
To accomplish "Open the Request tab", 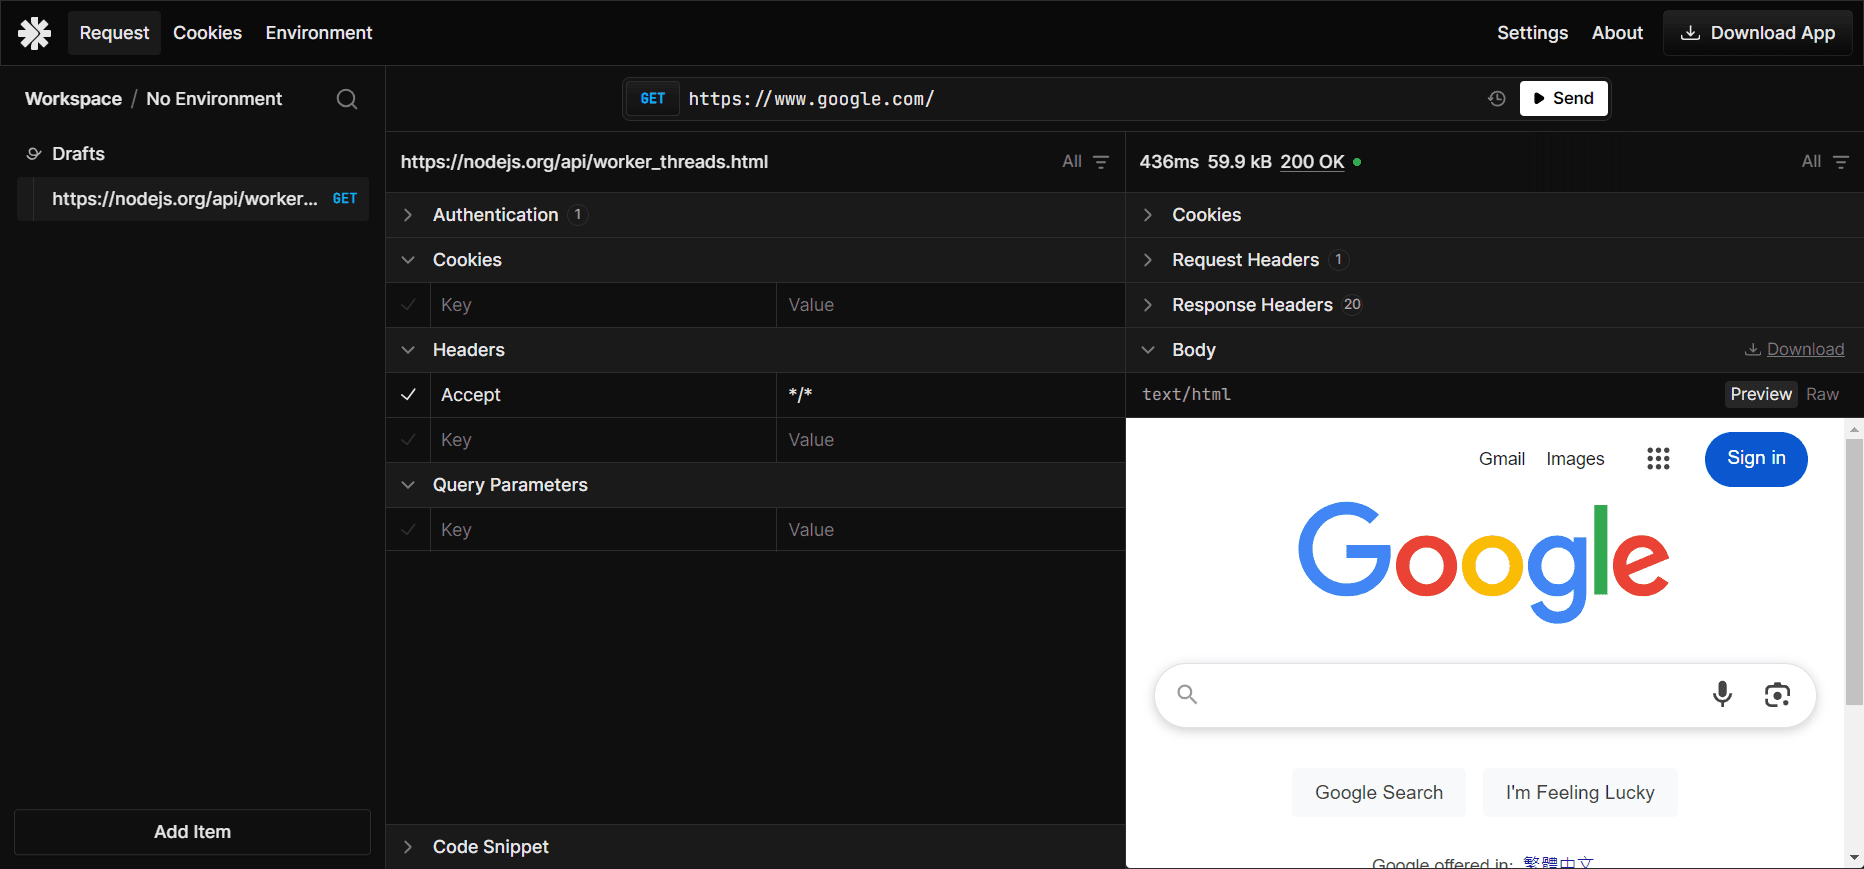I will (114, 33).
